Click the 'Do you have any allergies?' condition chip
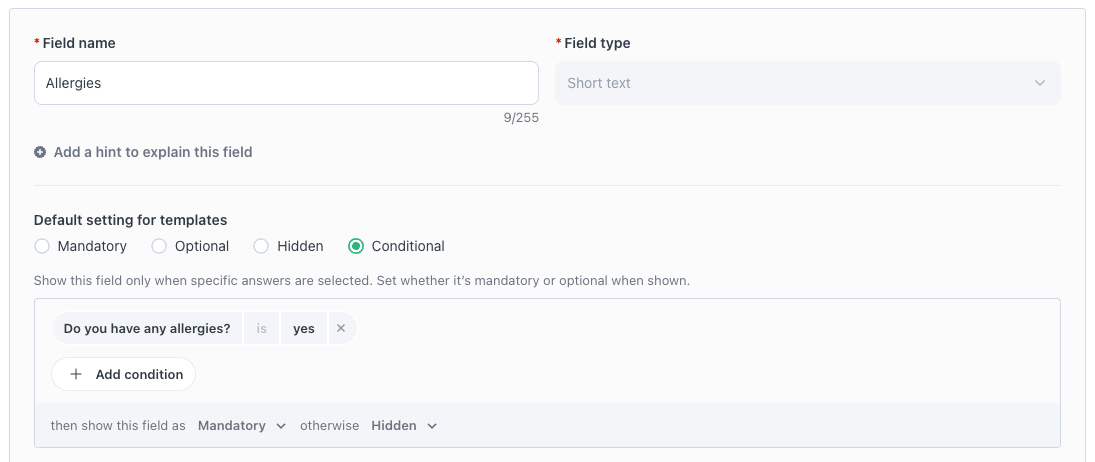 coord(147,328)
